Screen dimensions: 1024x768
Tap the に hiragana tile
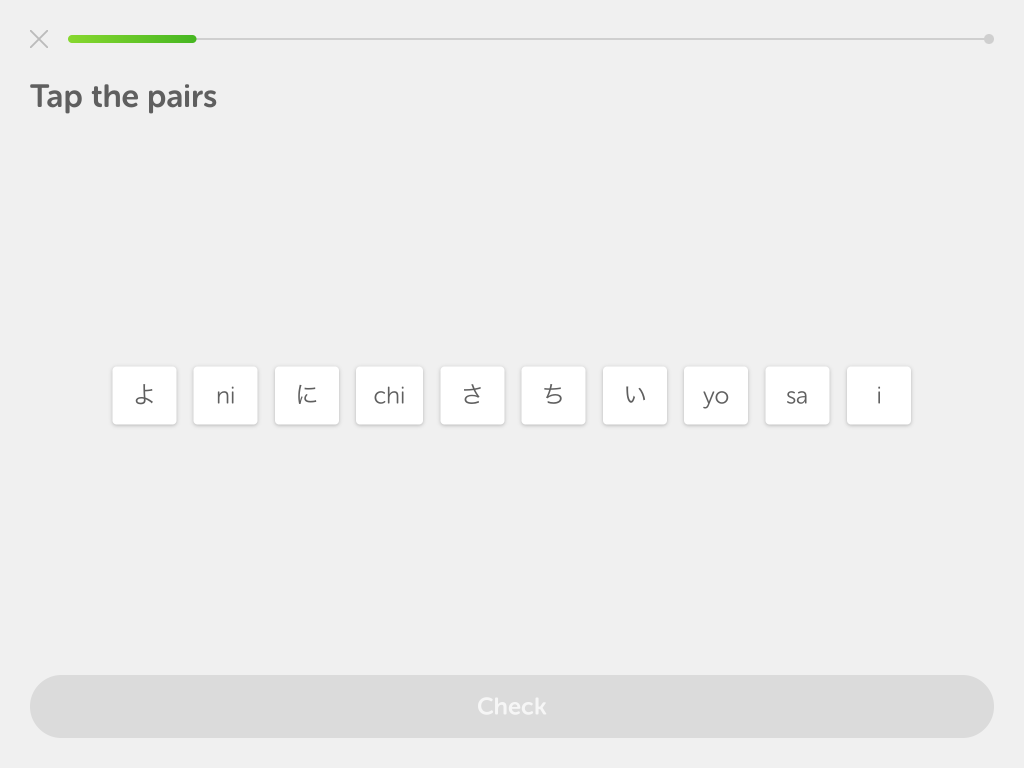307,395
